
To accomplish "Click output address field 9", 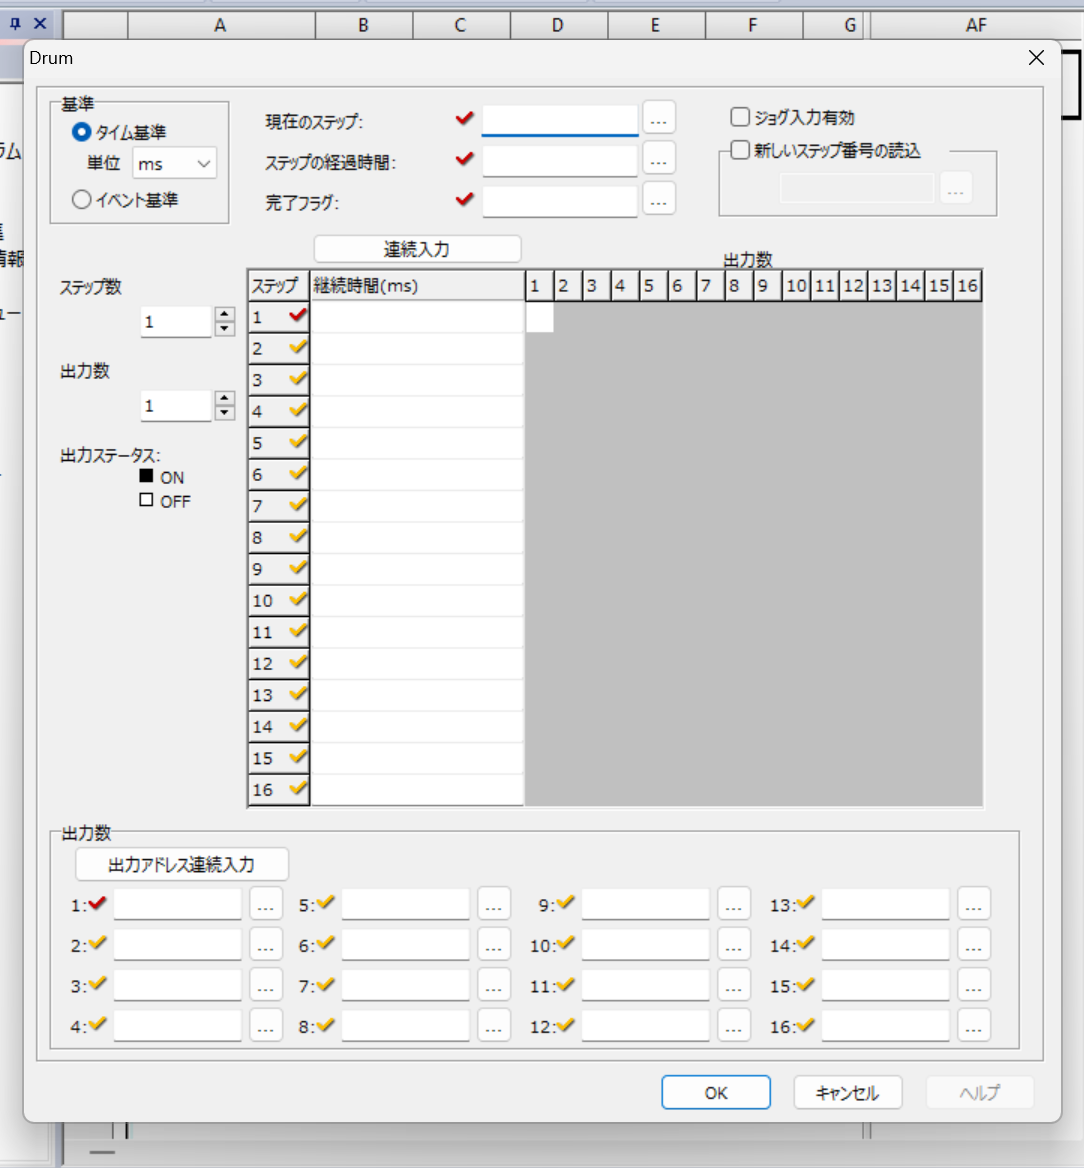I will 645,904.
